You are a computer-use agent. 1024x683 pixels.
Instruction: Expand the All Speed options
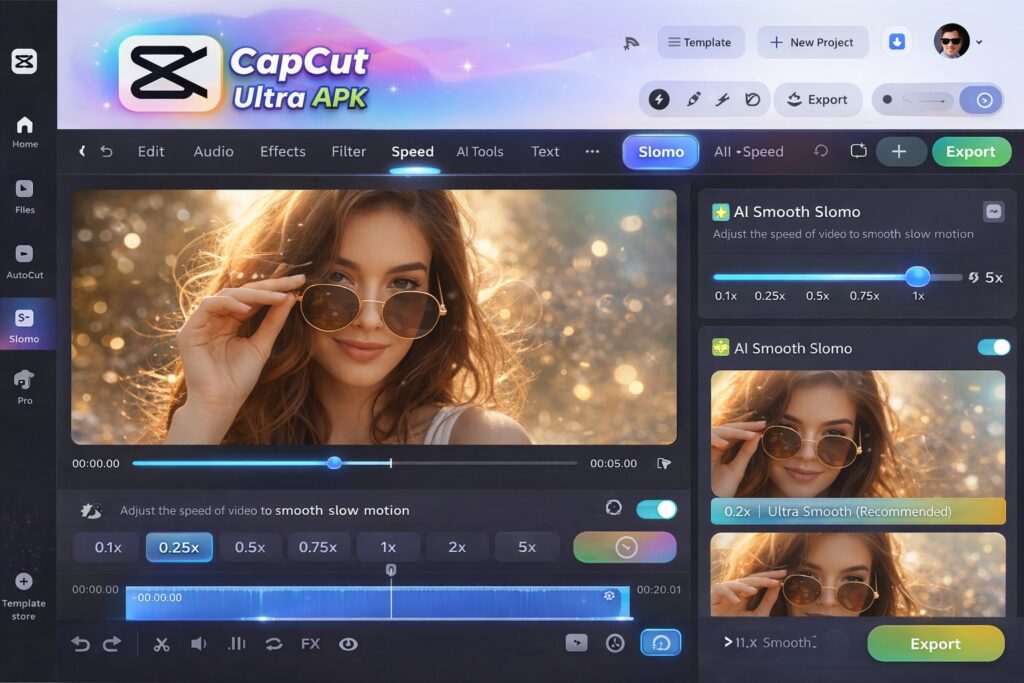[748, 152]
